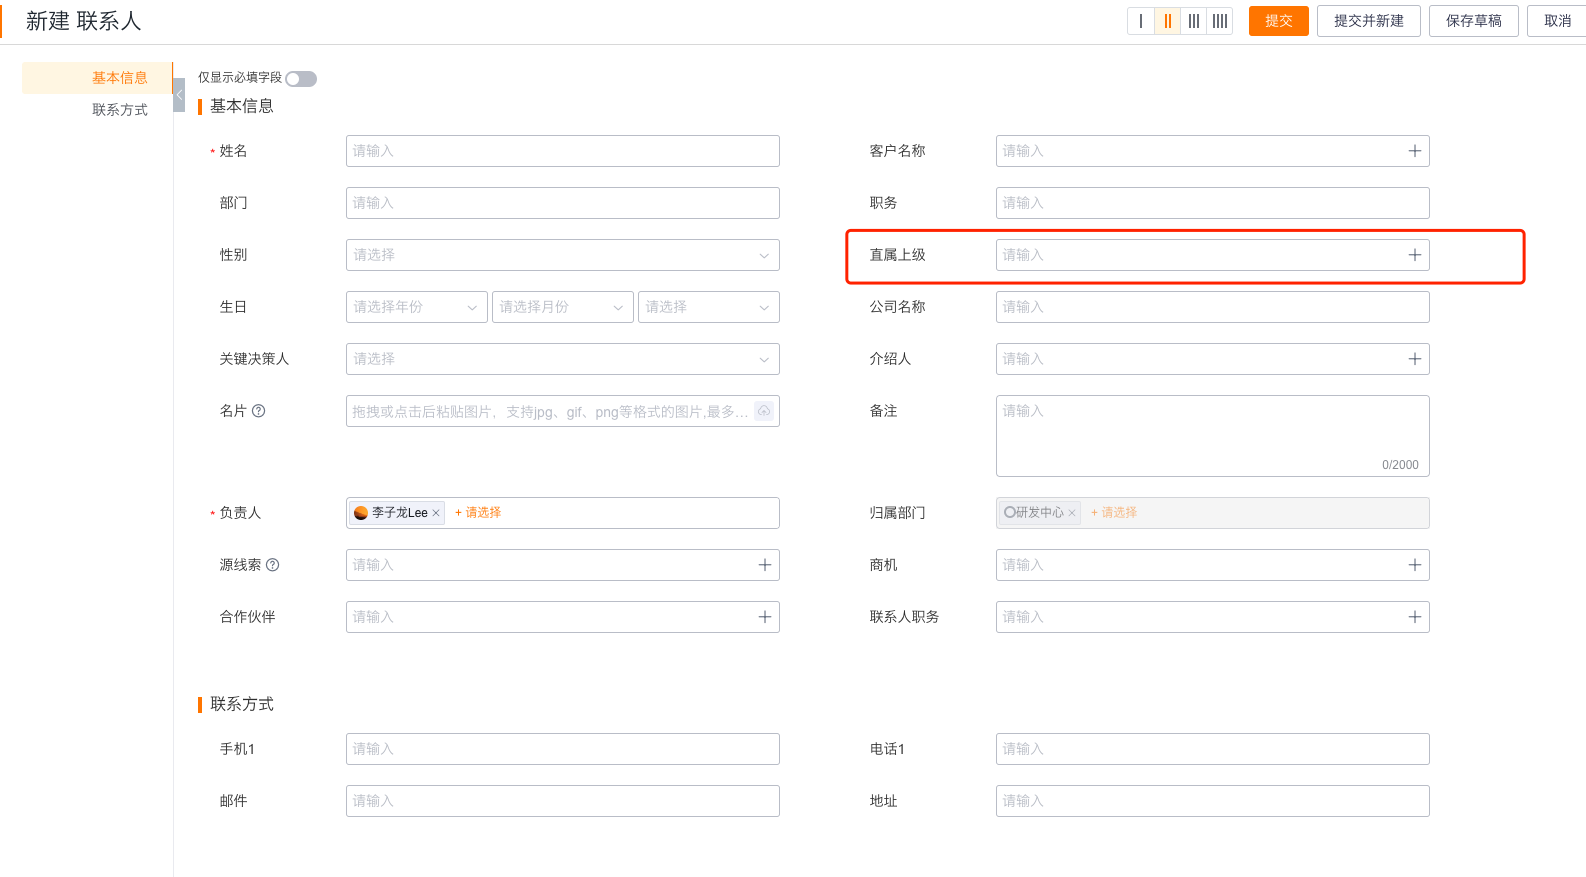Open the 关键决策人 dropdown

pyautogui.click(x=563, y=359)
